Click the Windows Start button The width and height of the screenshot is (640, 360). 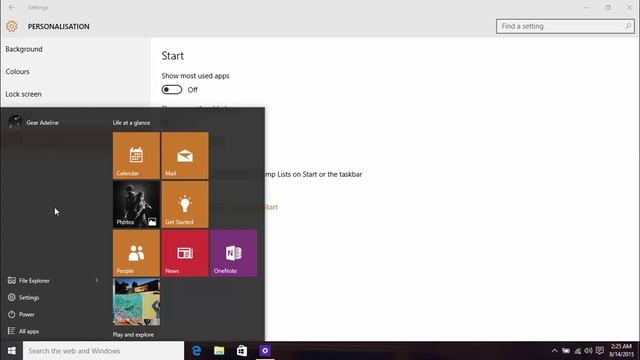point(11,351)
